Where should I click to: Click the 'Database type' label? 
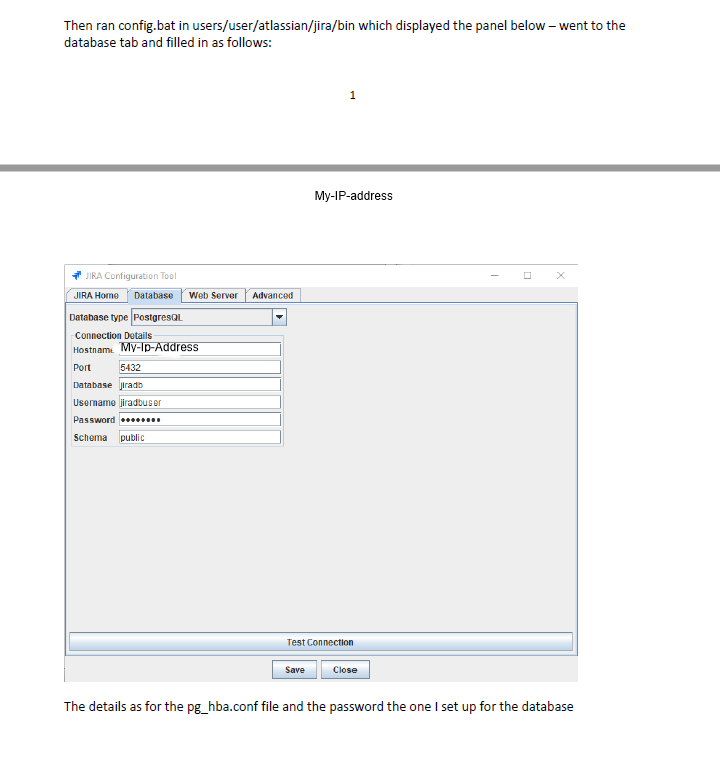point(98,318)
